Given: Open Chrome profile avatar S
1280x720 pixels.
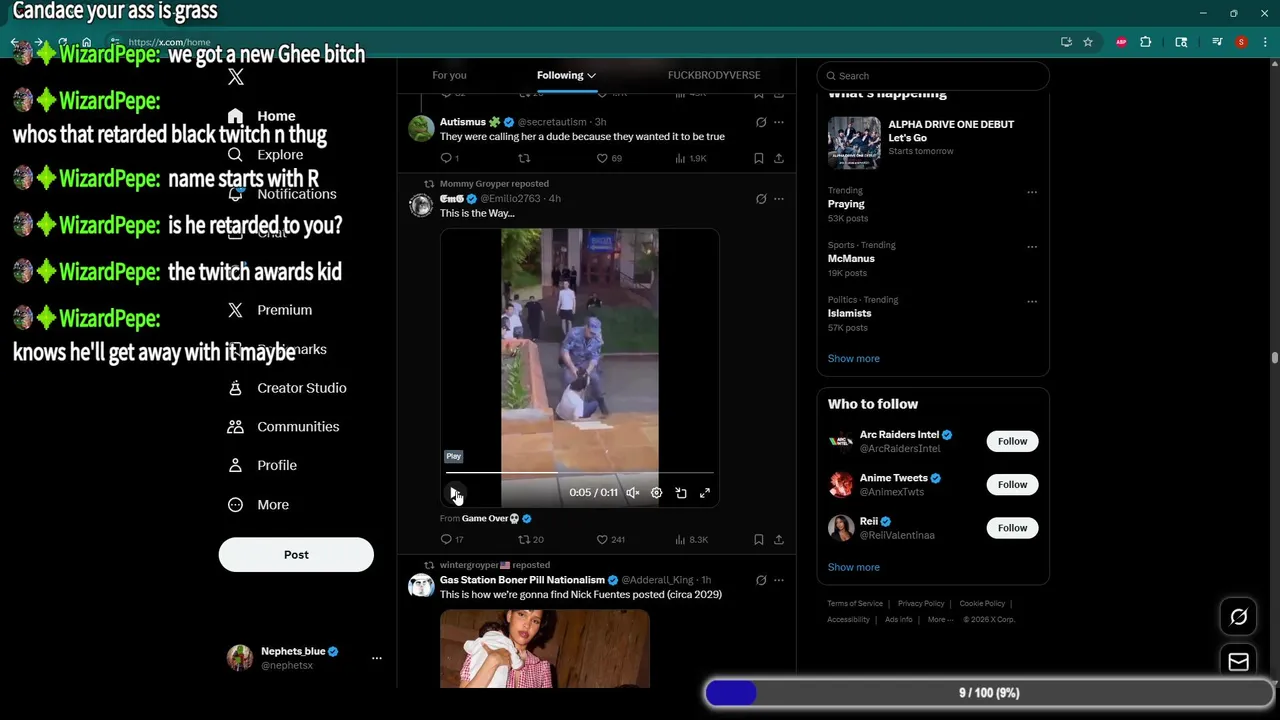Looking at the screenshot, I should point(1241,42).
